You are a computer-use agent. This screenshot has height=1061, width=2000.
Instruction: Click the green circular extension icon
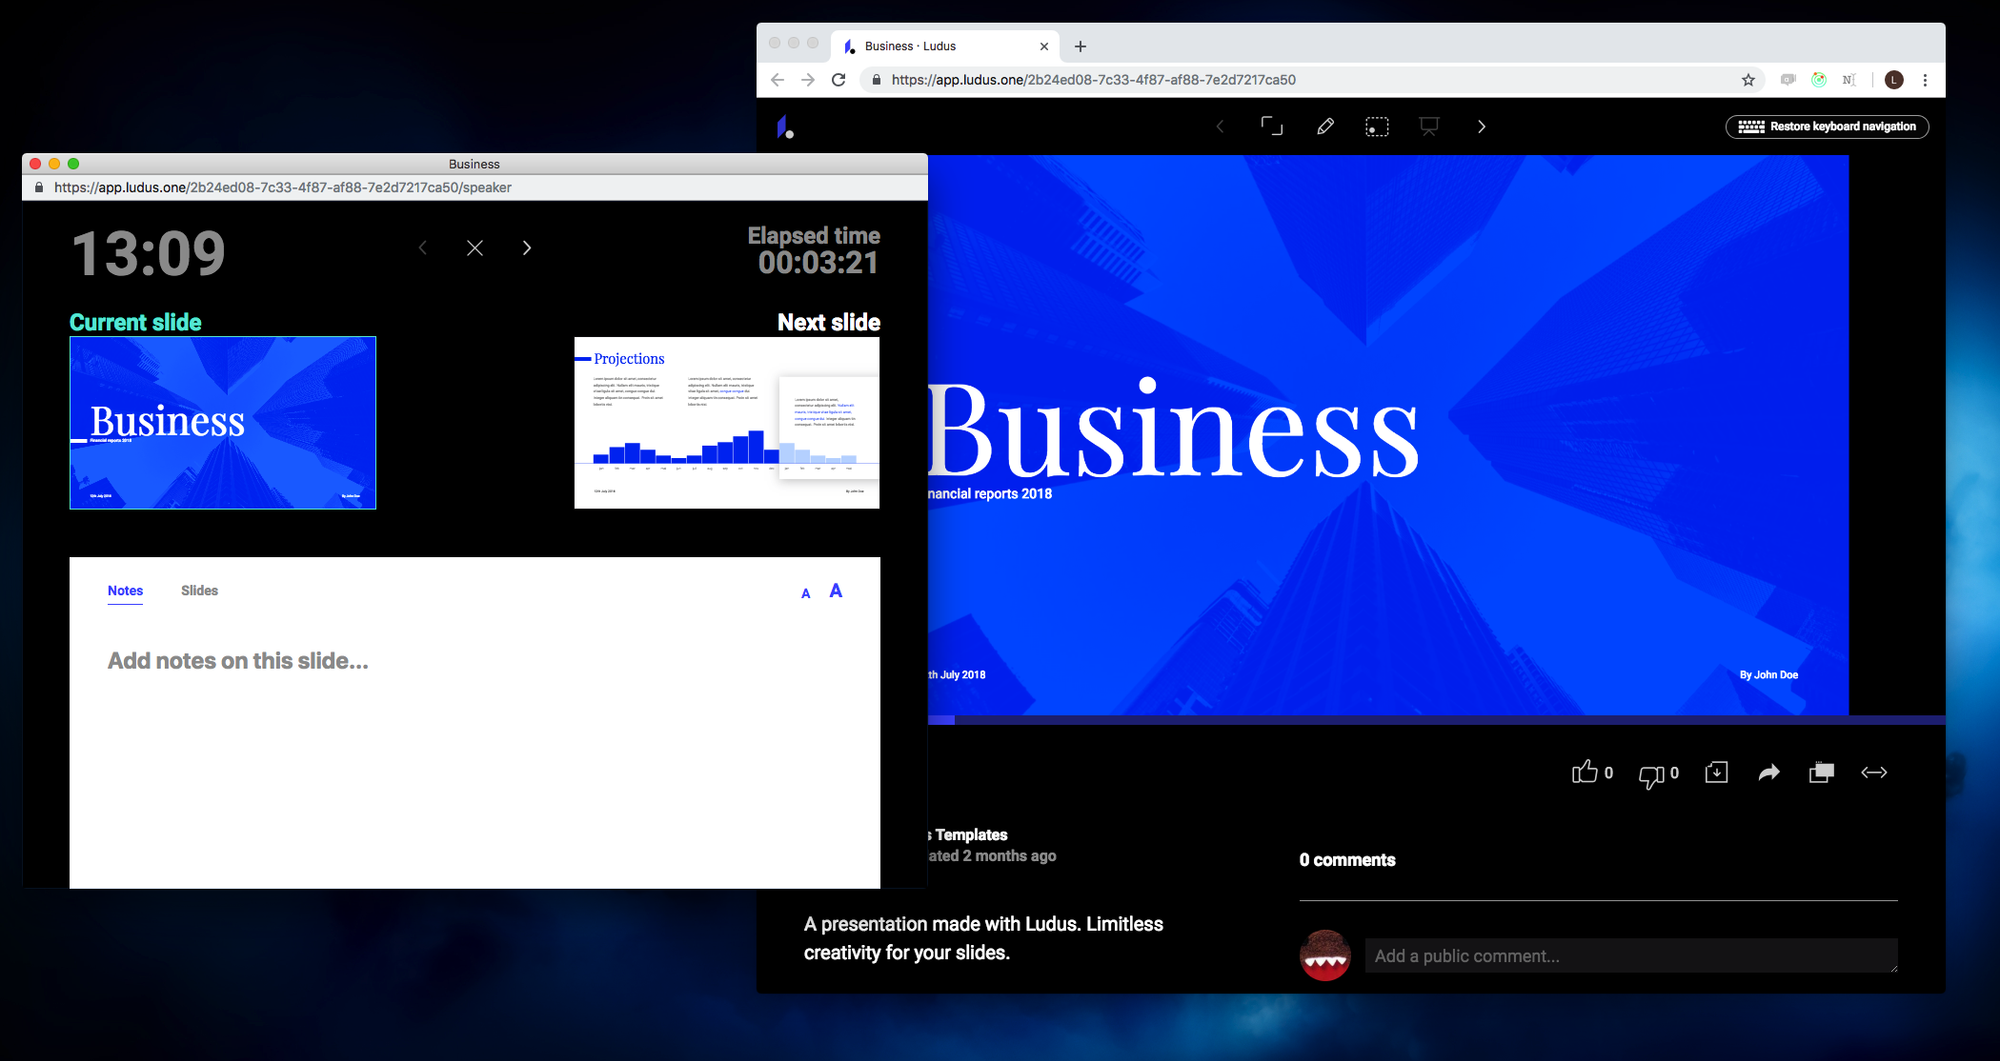click(1819, 80)
